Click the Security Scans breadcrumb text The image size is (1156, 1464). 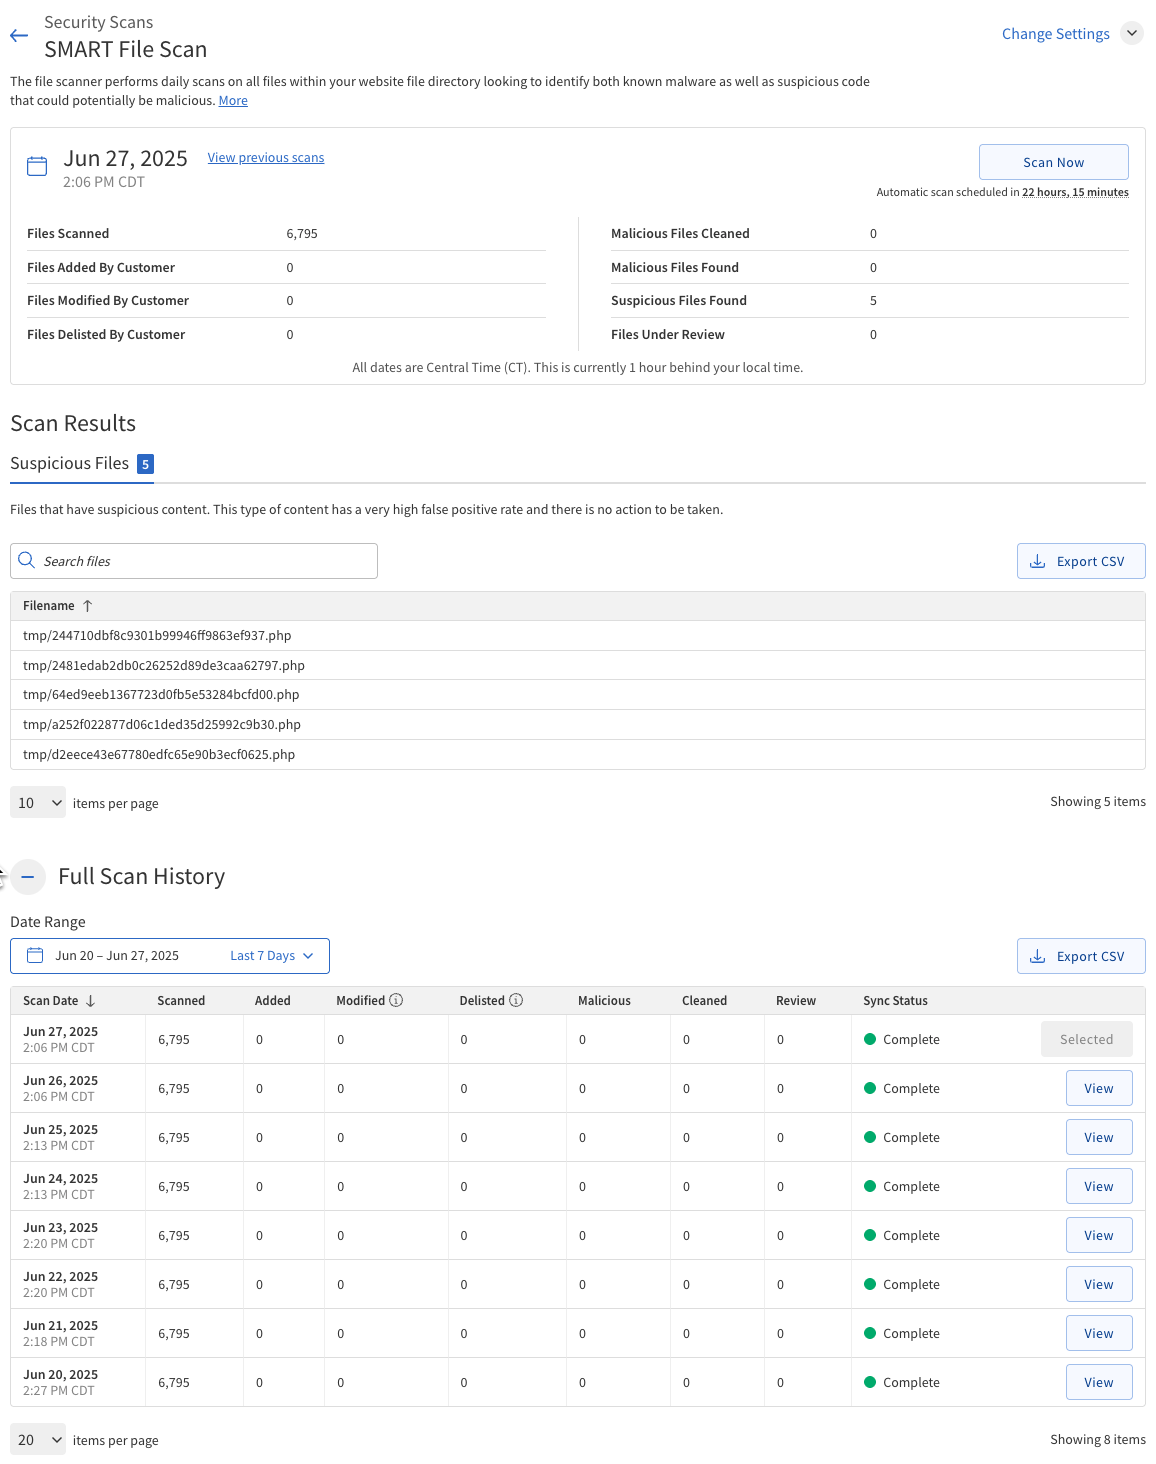[x=99, y=22]
